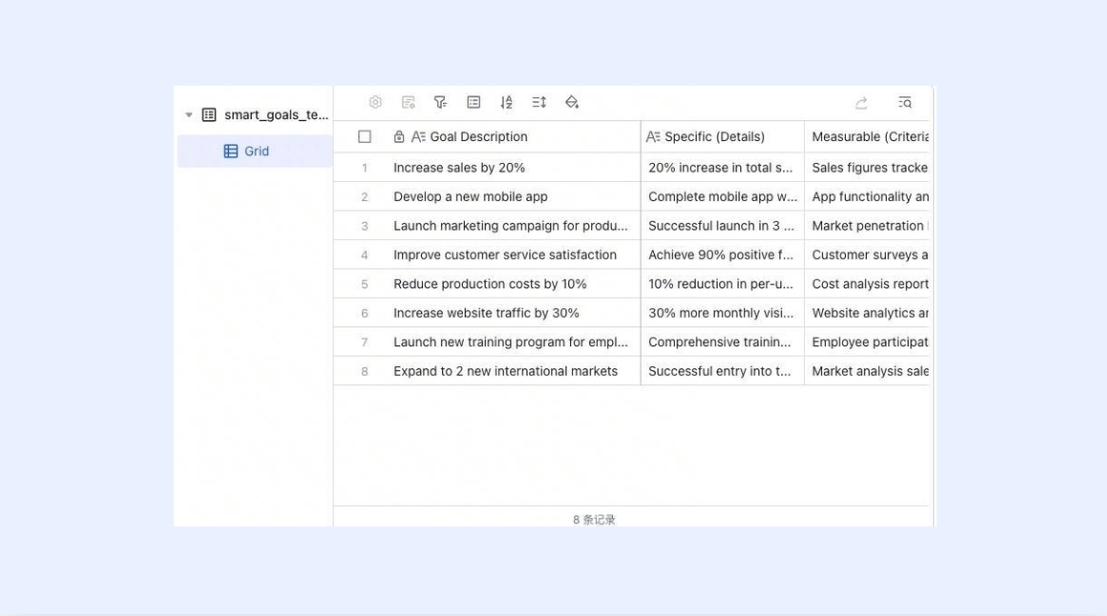Select cell 'Market penetration'

867,225
